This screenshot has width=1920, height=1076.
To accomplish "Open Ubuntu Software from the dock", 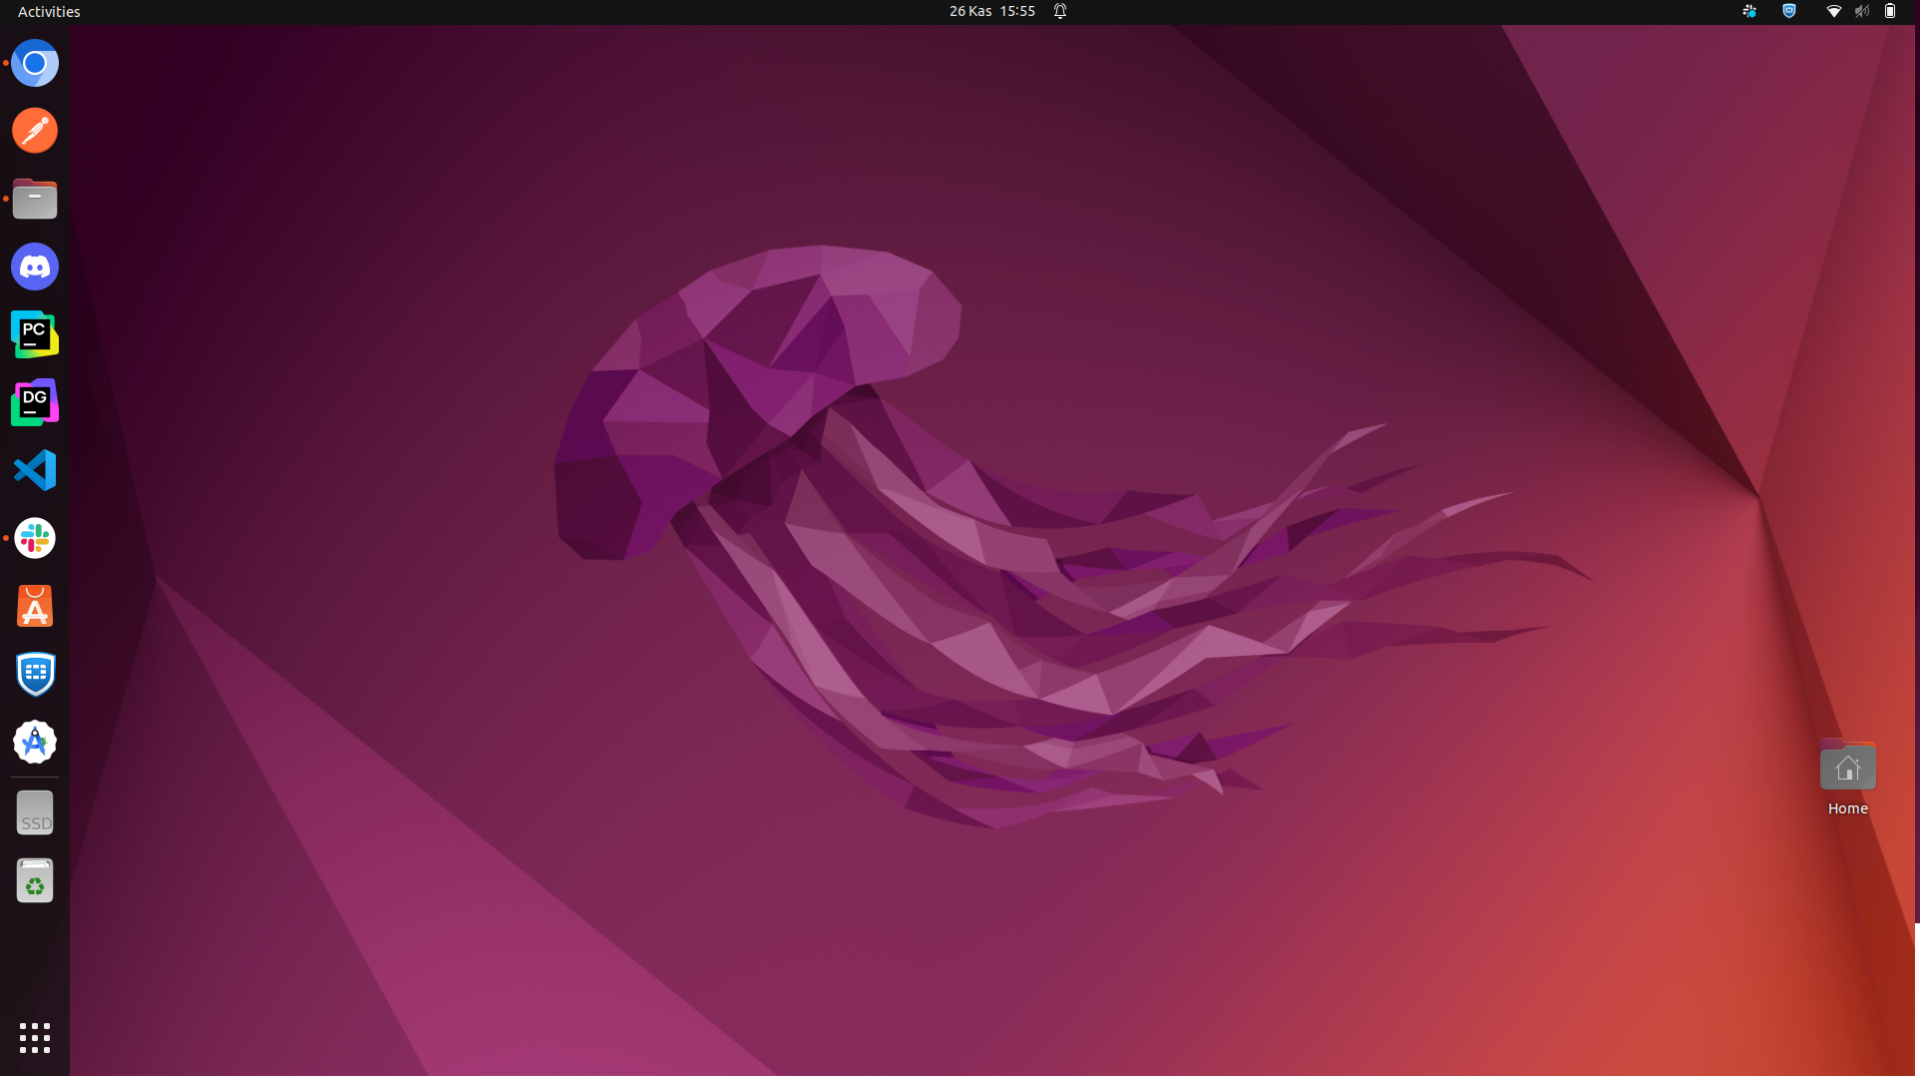I will pos(35,606).
